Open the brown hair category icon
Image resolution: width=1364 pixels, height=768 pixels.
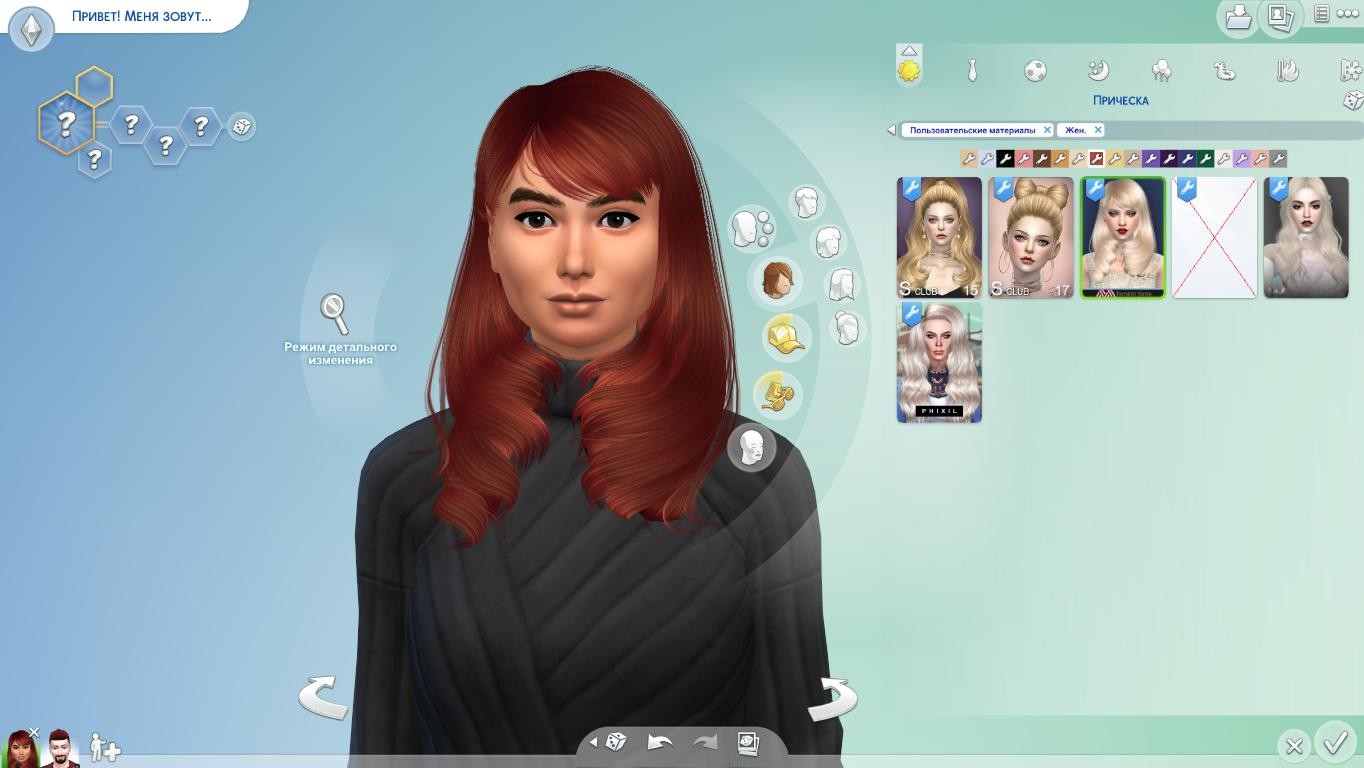pos(777,281)
